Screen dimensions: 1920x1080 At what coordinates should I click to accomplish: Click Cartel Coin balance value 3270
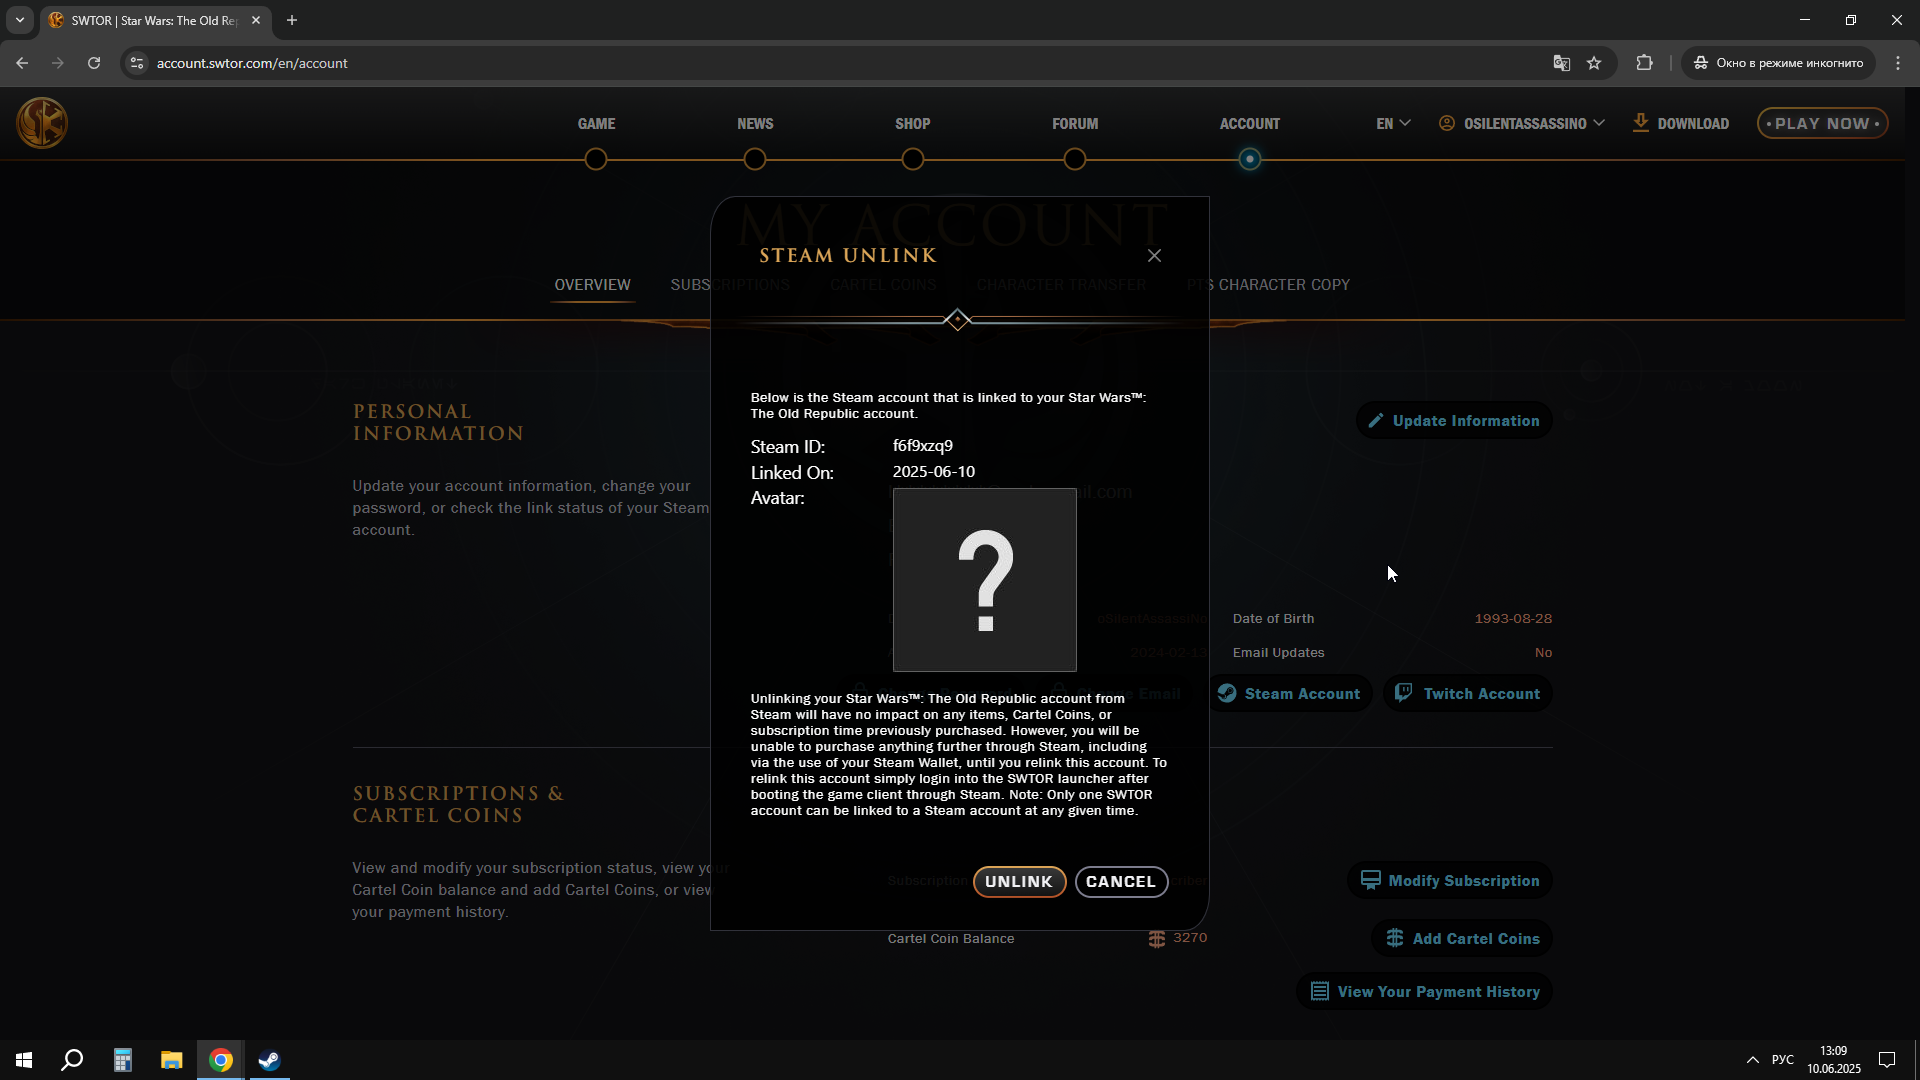point(1190,938)
